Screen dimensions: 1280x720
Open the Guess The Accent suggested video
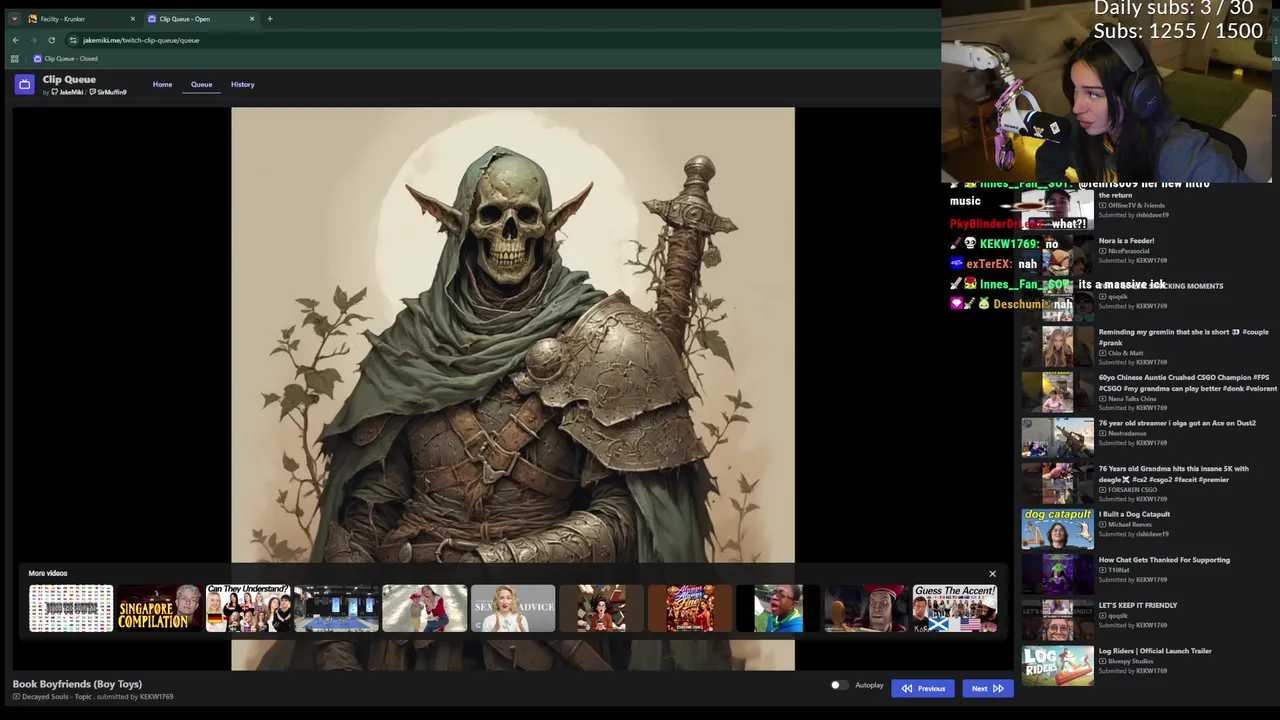coord(955,609)
